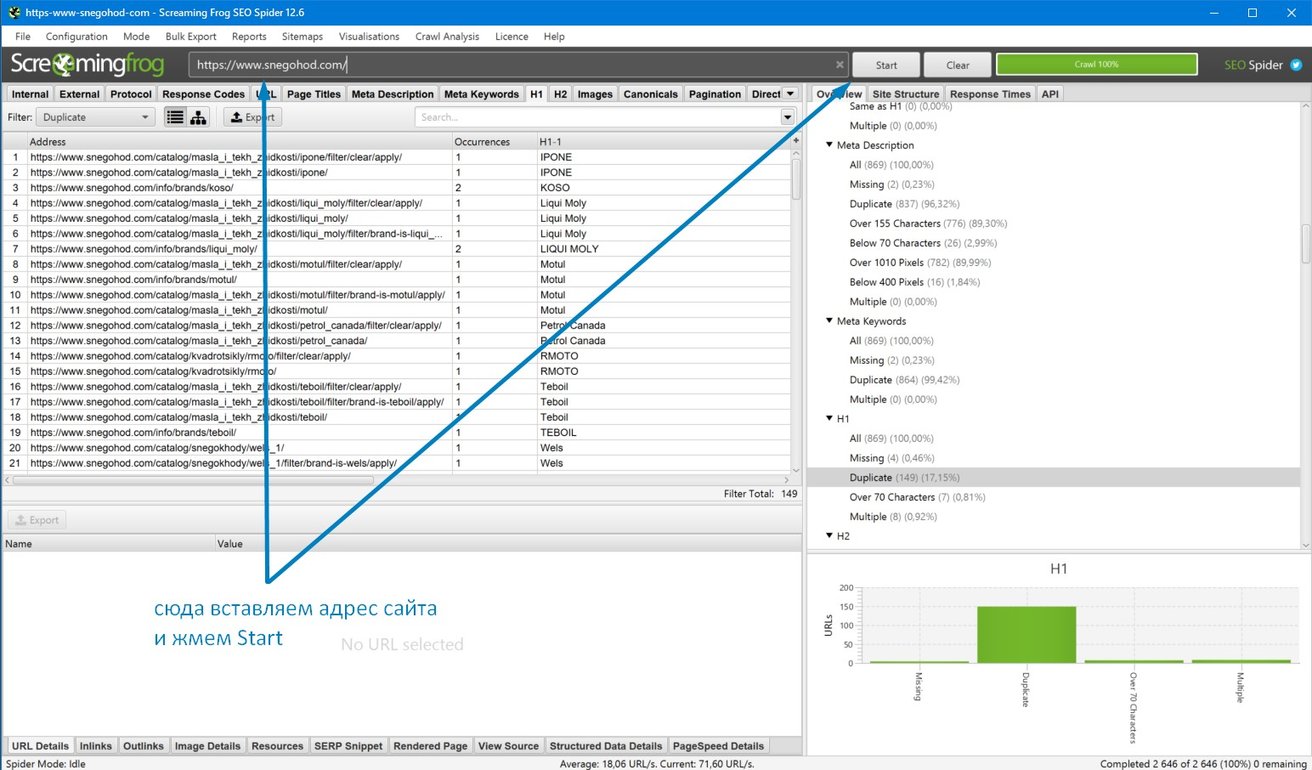Viewport: 1312px width, 770px height.
Task: Open the Mode menu
Action: [x=136, y=36]
